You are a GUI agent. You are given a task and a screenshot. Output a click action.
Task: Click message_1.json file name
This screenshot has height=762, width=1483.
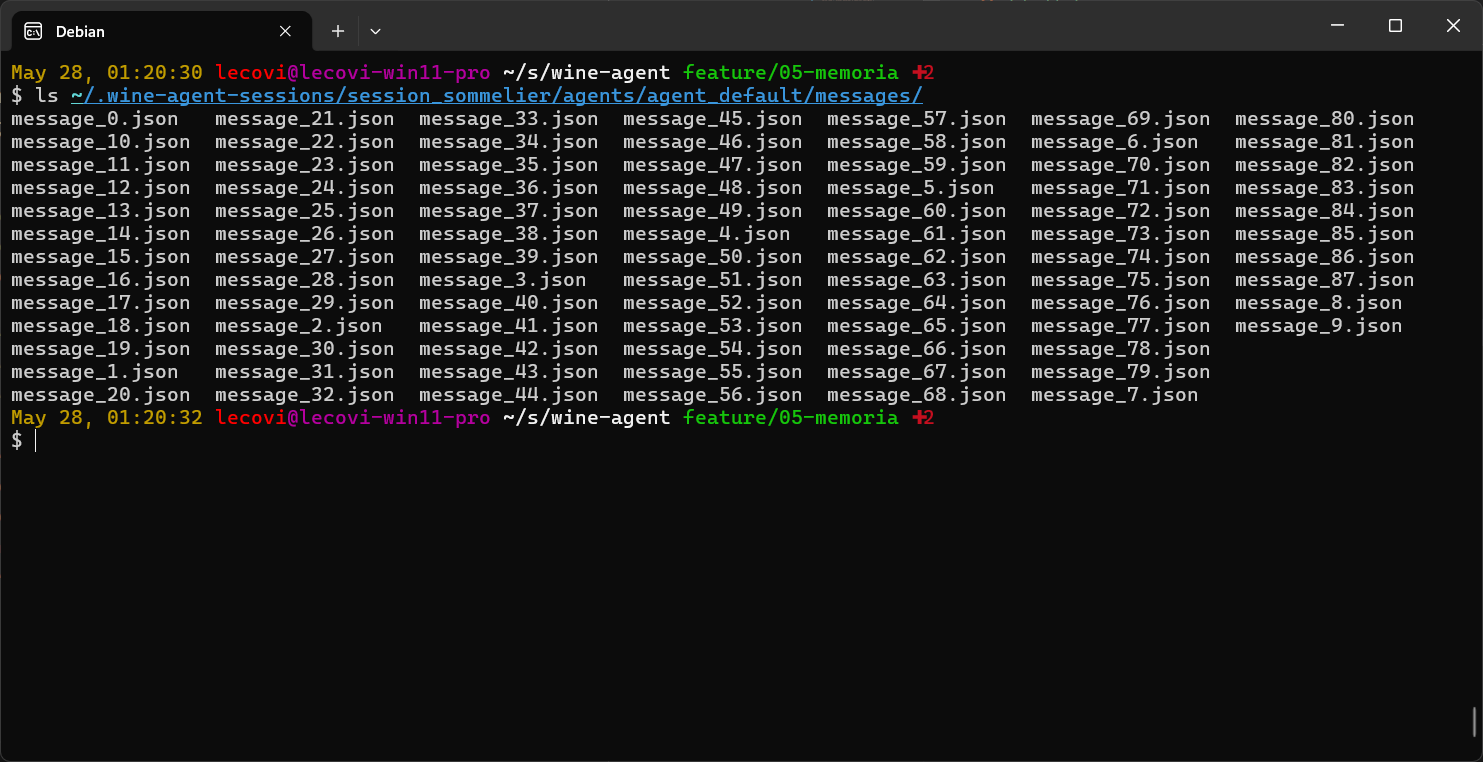pyautogui.click(x=94, y=372)
